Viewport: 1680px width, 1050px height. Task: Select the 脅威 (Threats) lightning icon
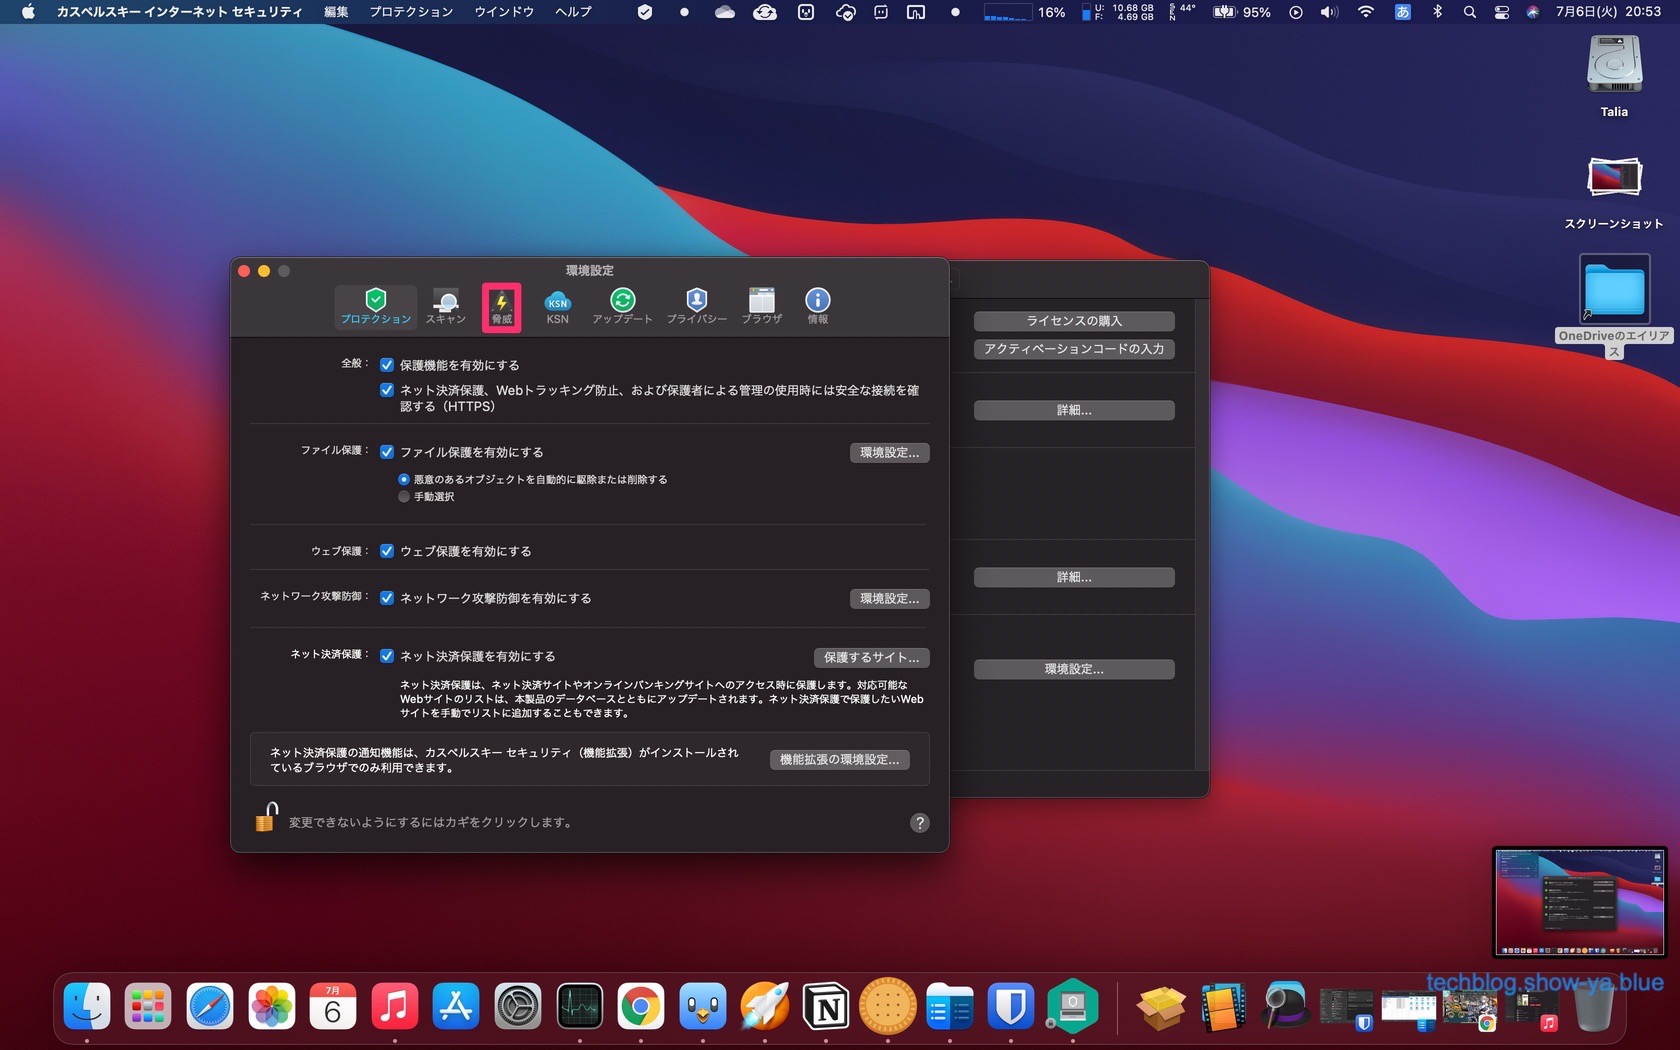click(x=501, y=305)
